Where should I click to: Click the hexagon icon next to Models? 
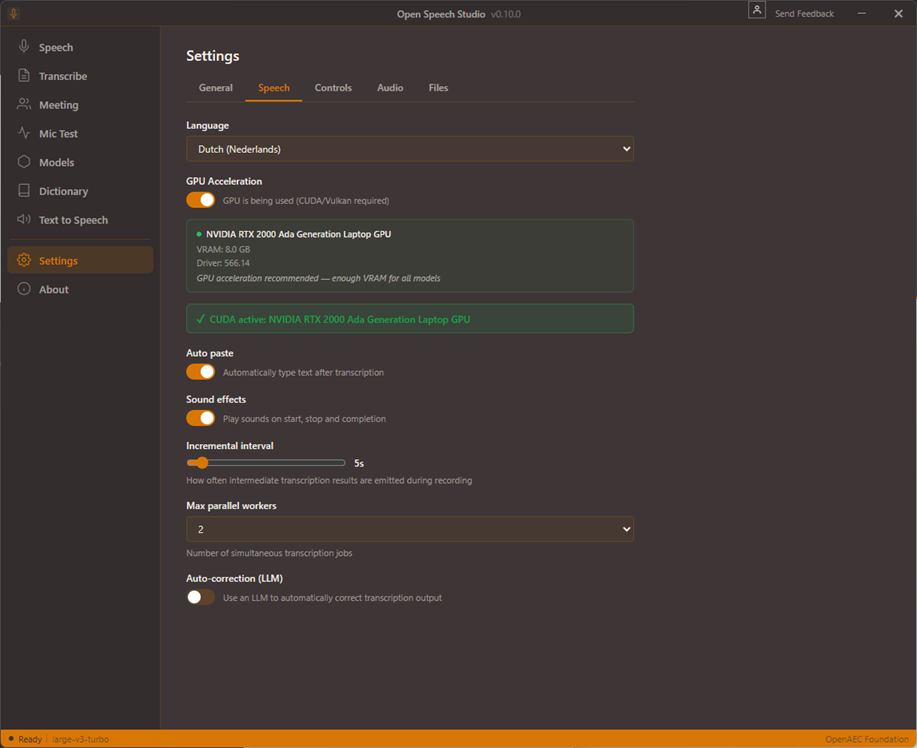pos(24,162)
